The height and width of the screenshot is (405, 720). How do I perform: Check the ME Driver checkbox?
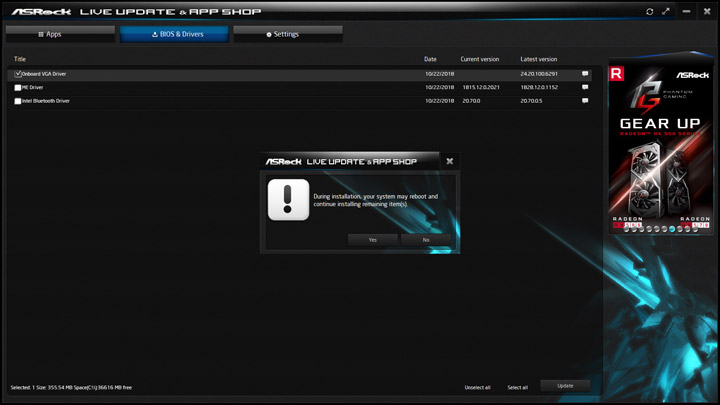pyautogui.click(x=18, y=87)
